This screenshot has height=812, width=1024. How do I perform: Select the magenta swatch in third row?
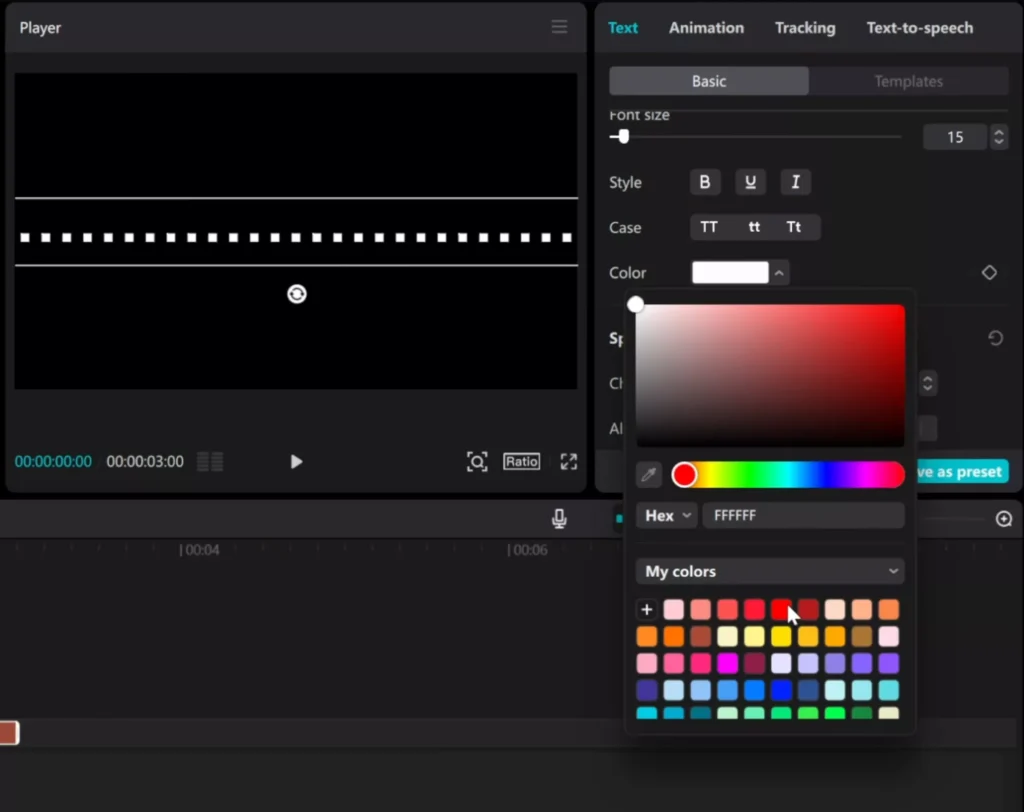[x=727, y=663]
